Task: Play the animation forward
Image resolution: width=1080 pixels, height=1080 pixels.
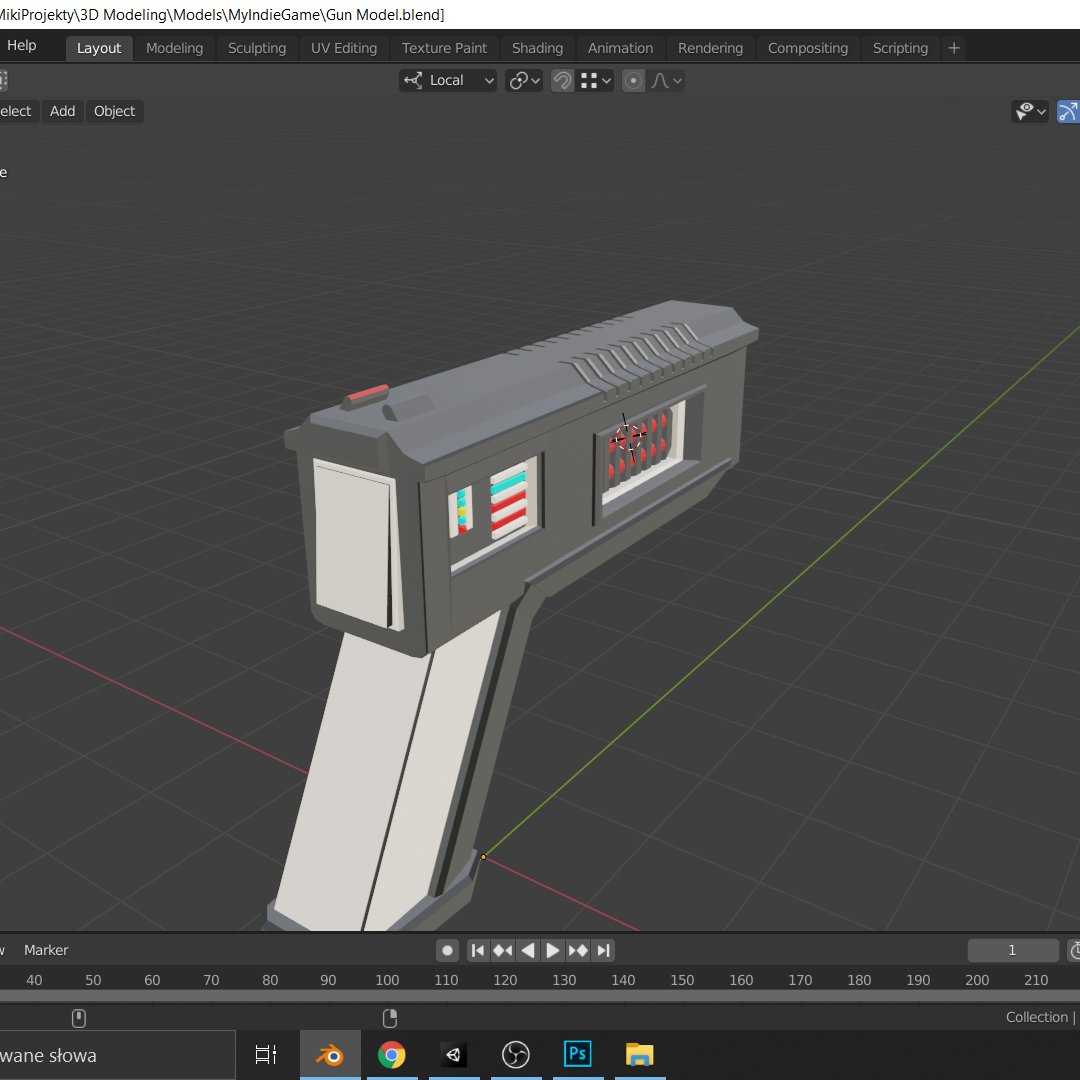Action: pos(552,951)
